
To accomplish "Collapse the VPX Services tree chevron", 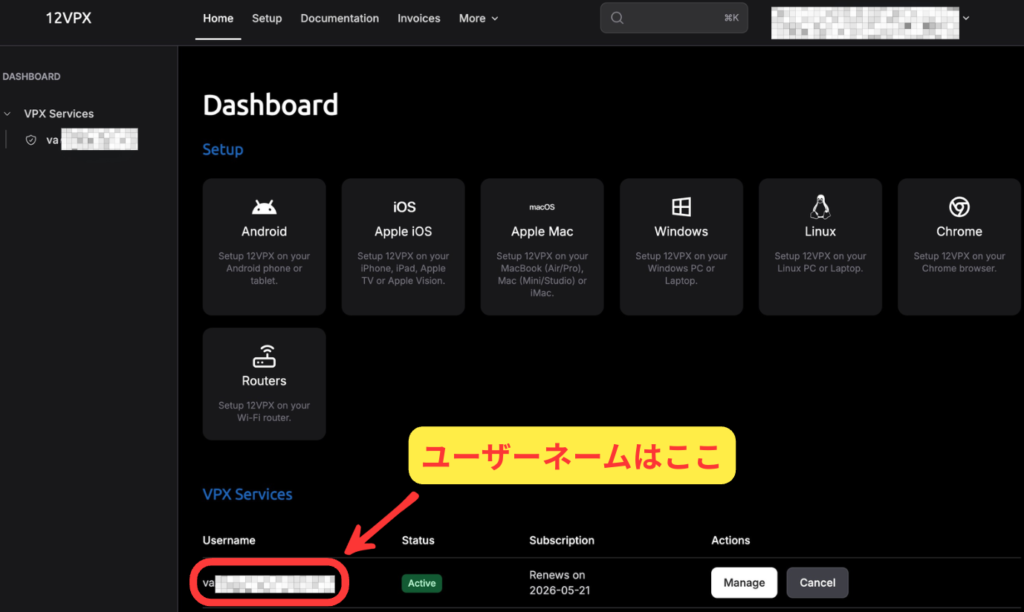I will [8, 114].
